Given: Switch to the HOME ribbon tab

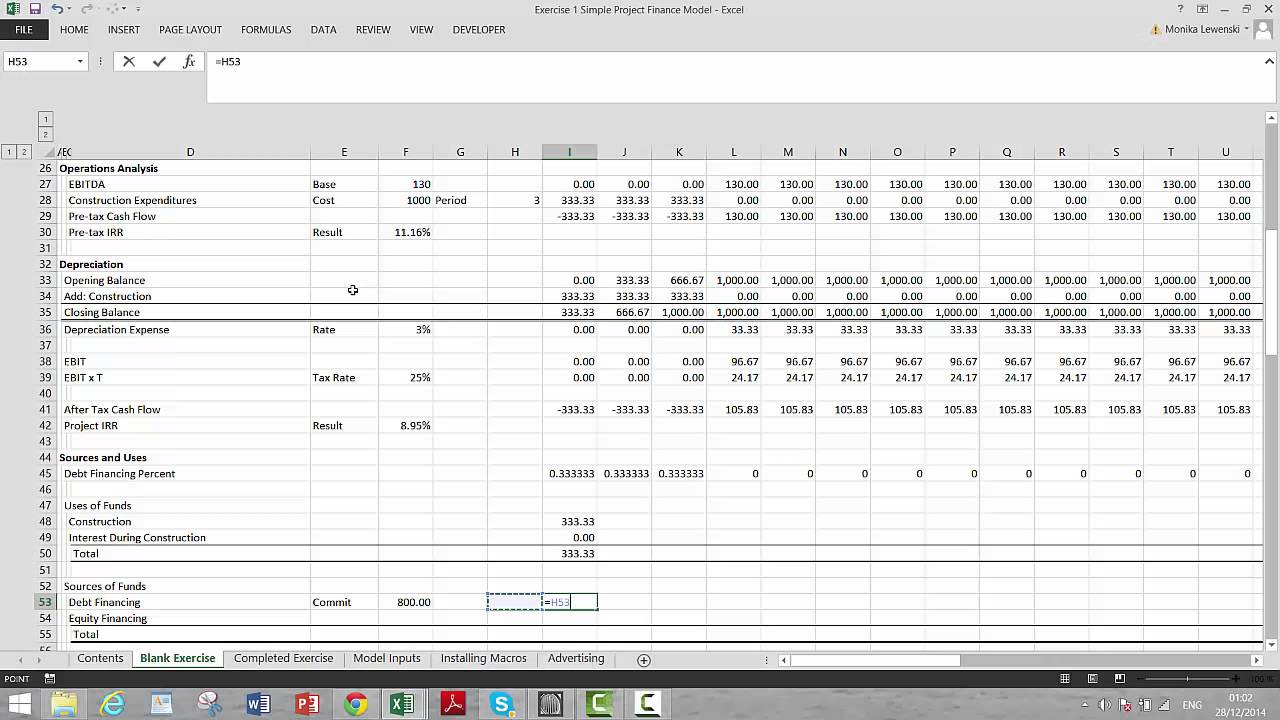Looking at the screenshot, I should click(74, 30).
